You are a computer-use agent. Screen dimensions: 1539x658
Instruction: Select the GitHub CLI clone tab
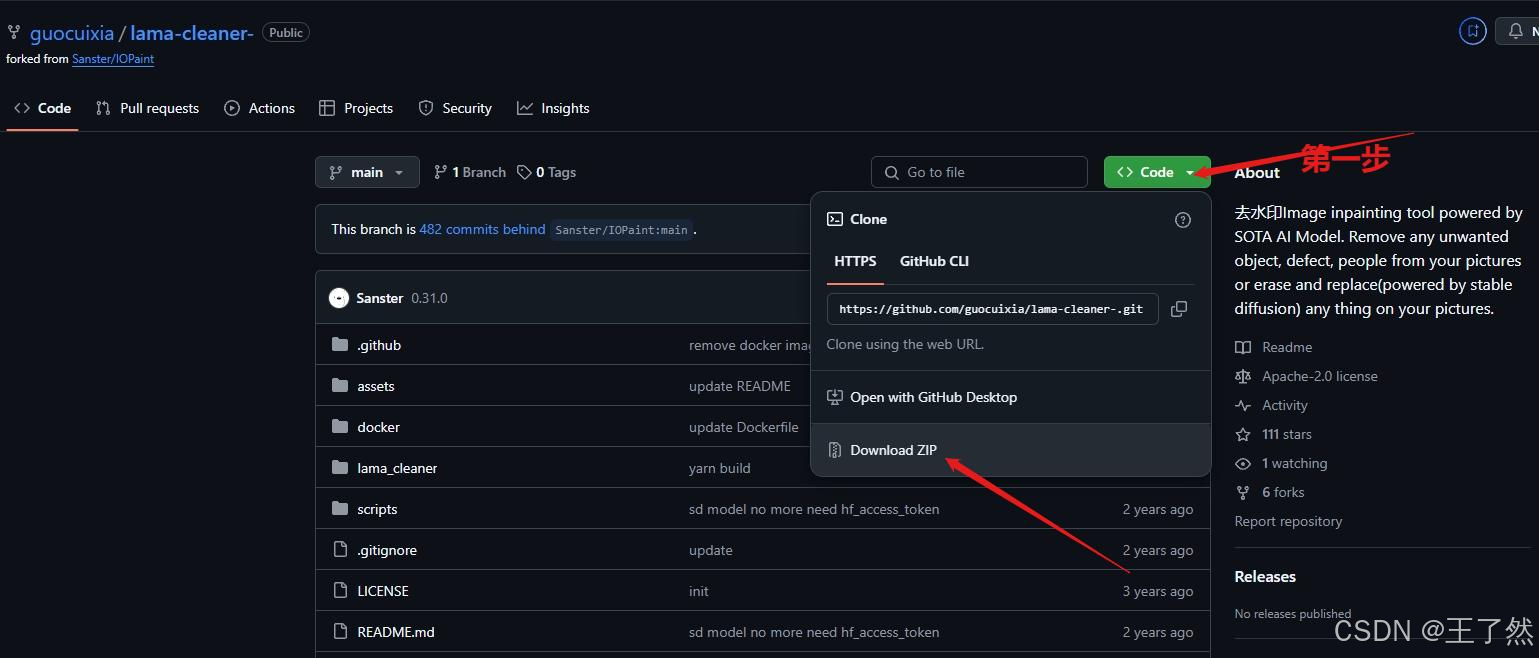[934, 261]
